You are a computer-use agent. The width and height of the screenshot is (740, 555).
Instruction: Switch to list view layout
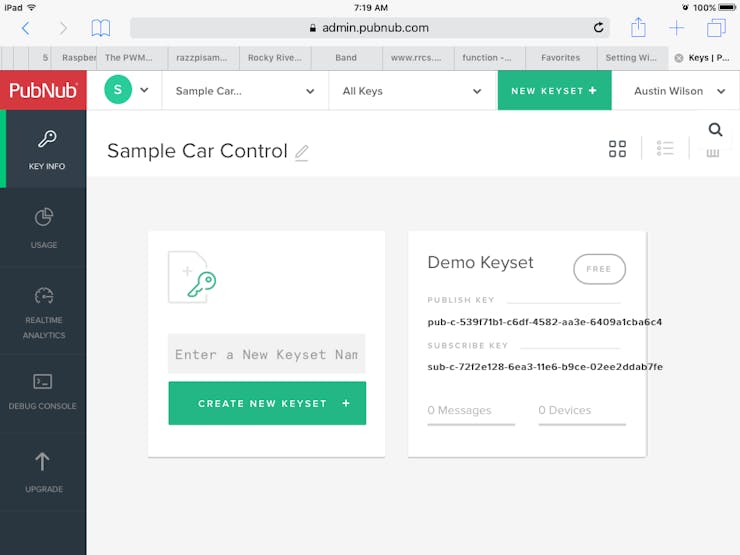(x=665, y=148)
